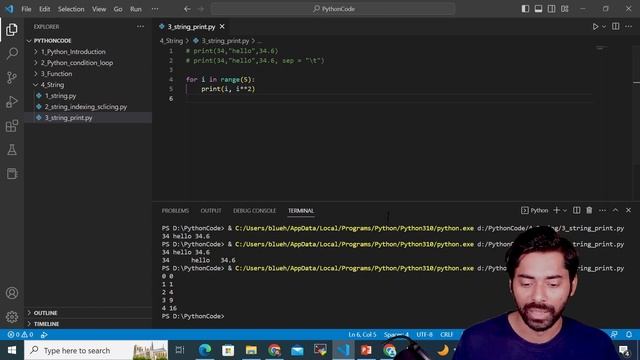Go forward with the navigation arrow

click(x=200, y=9)
